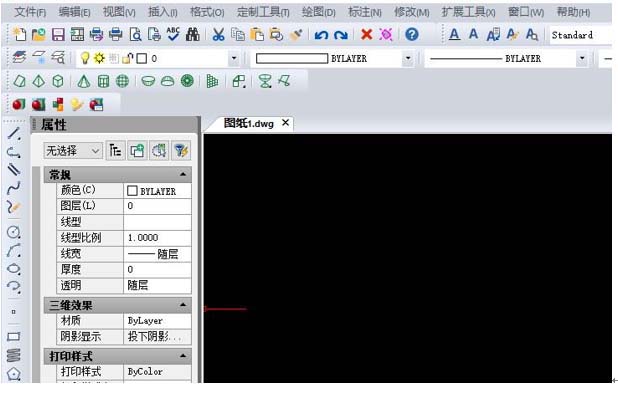Select the 3D sphere mesh icon
Screen dimensions: 618x394
[123, 81]
